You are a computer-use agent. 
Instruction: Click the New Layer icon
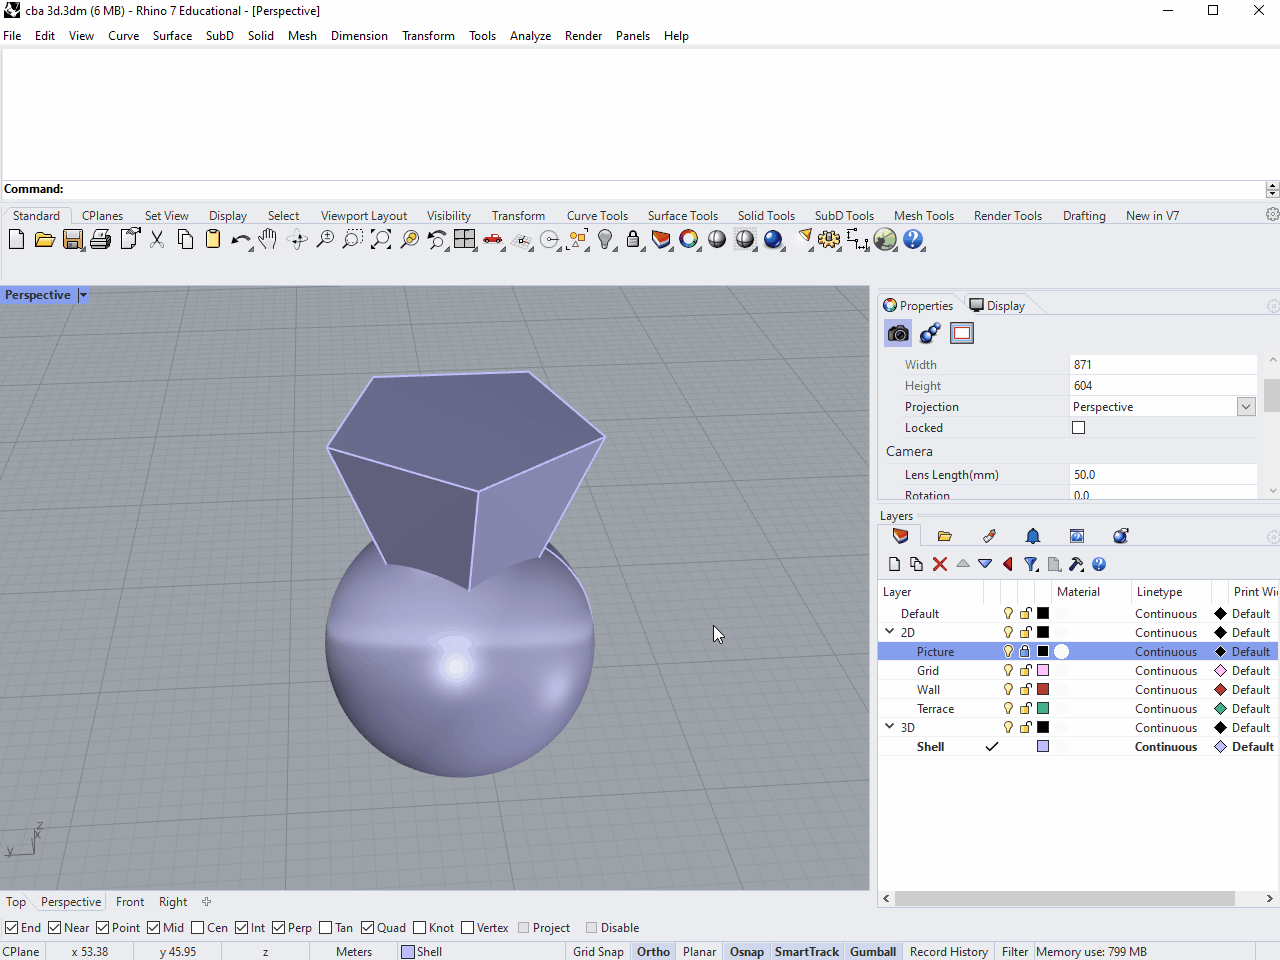[894, 564]
